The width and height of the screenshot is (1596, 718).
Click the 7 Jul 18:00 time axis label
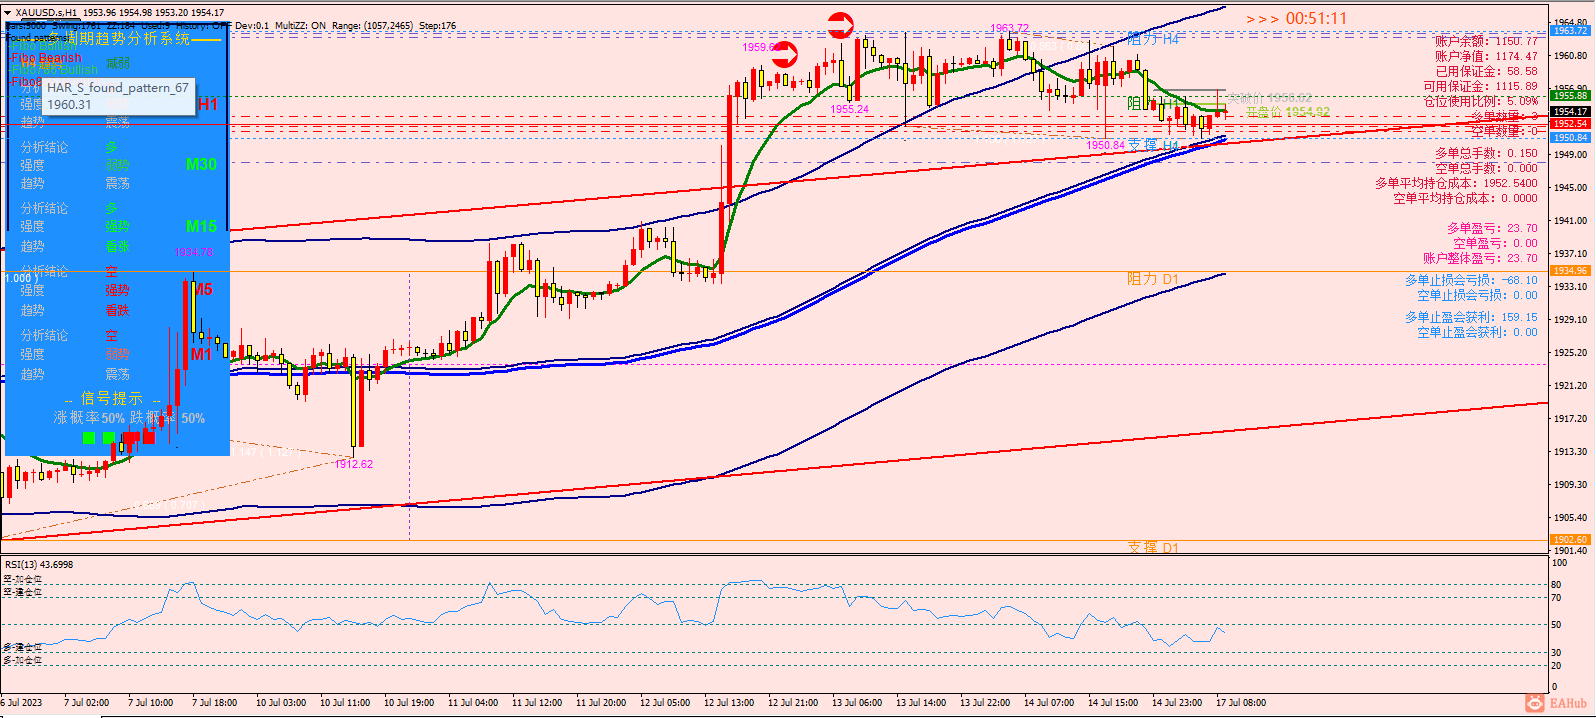click(x=214, y=702)
